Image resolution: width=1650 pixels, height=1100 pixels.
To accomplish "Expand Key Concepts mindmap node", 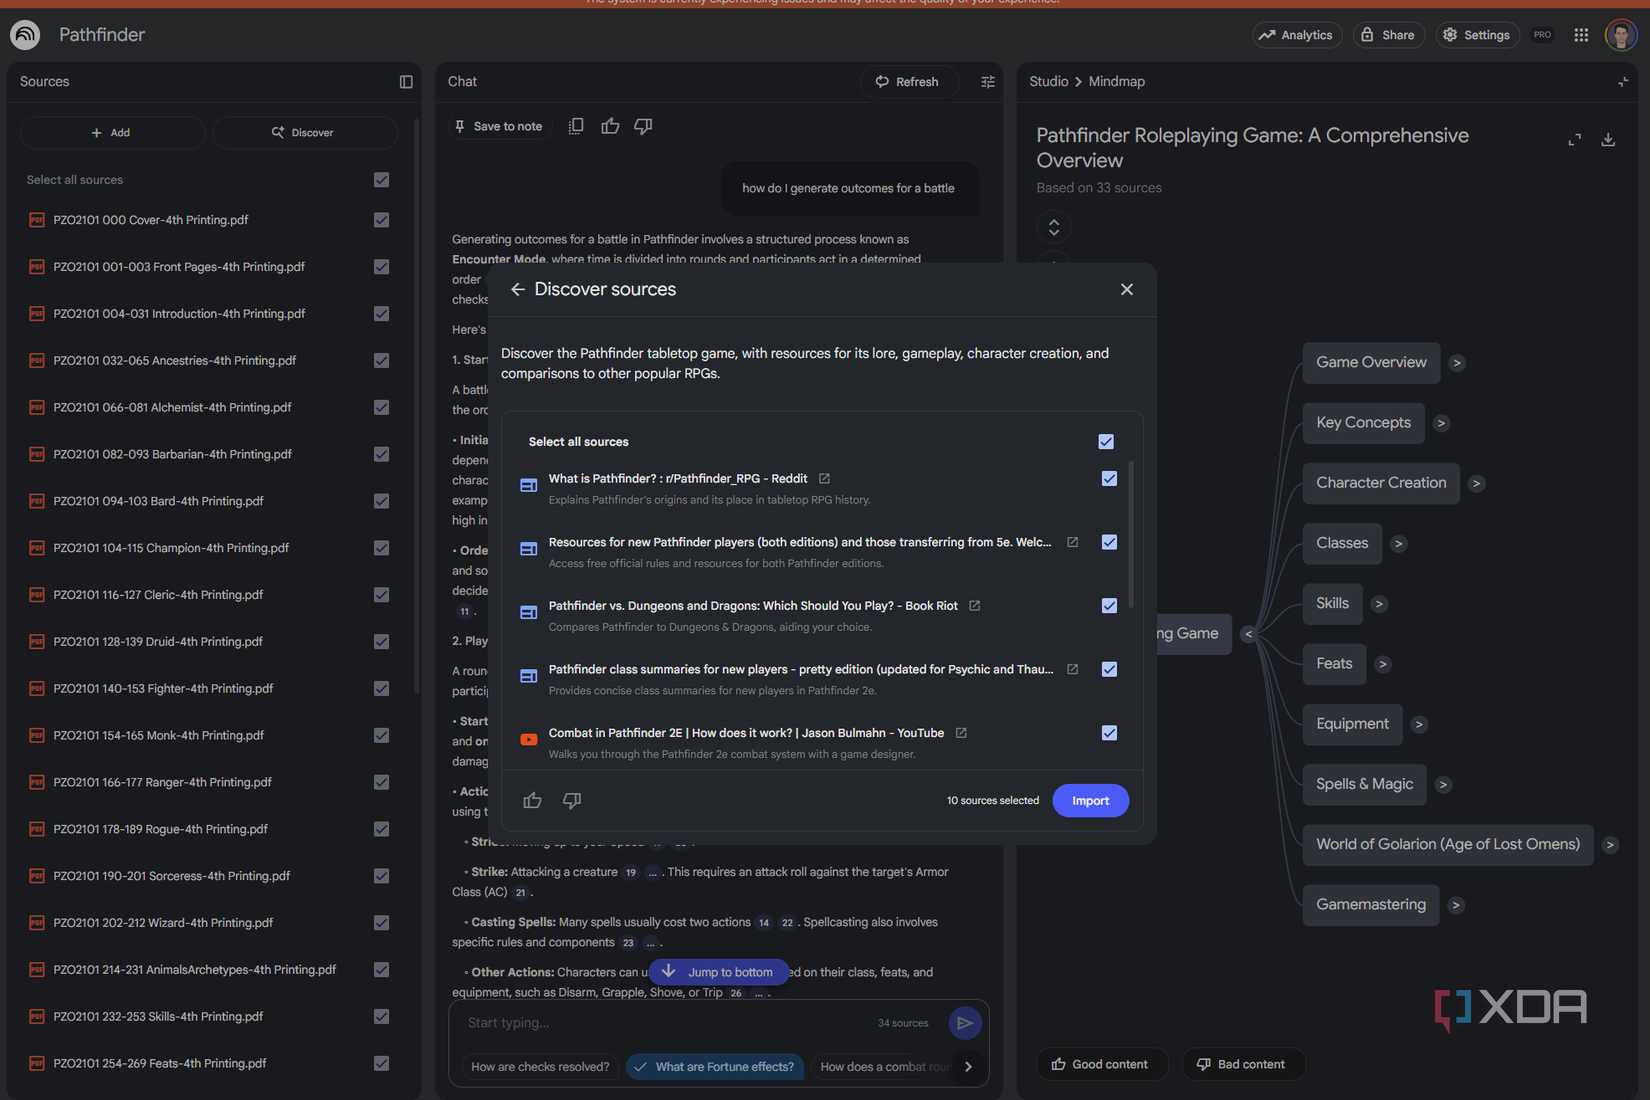I will 1441,423.
